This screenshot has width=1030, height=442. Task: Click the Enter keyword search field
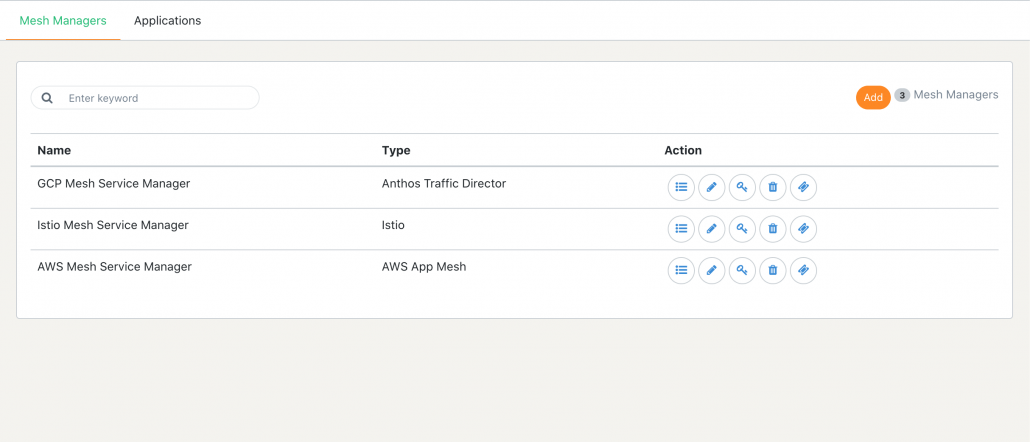(x=145, y=98)
